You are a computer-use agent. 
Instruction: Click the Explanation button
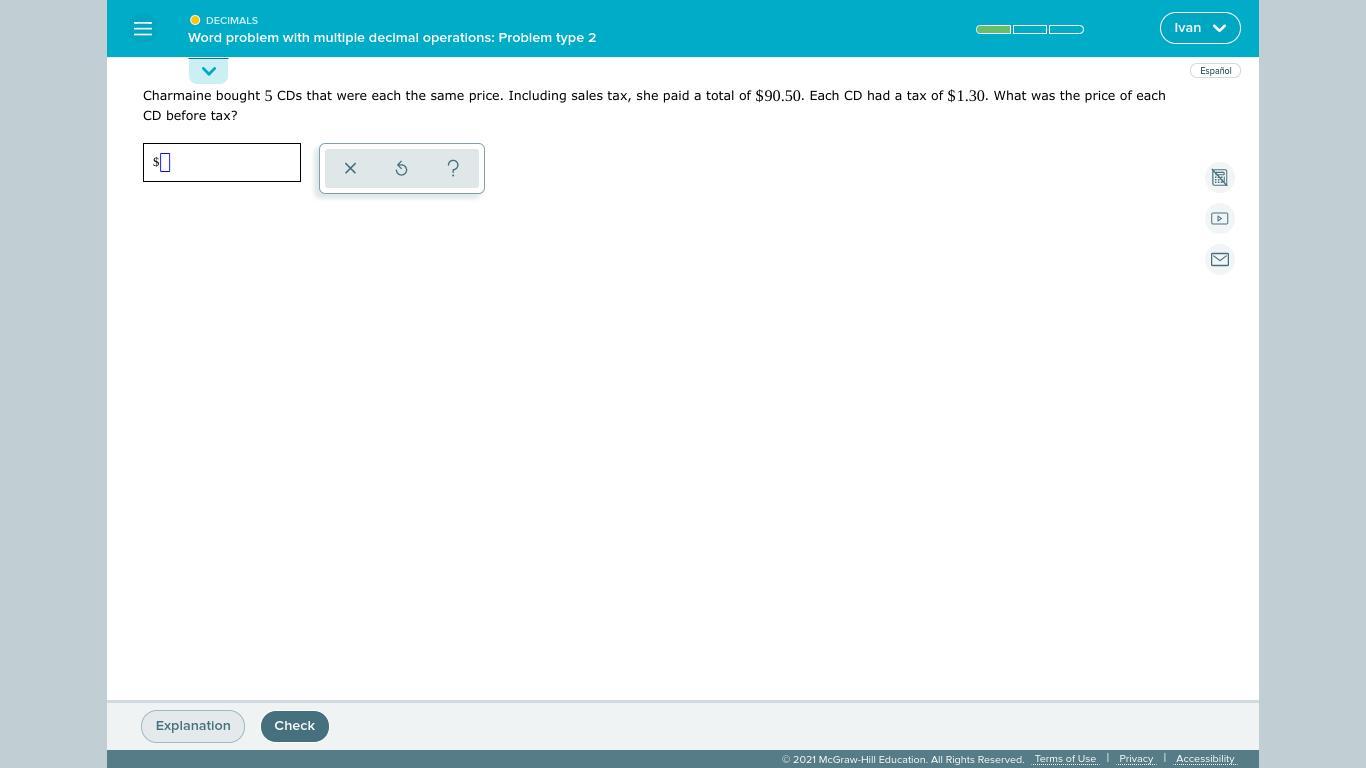click(193, 726)
